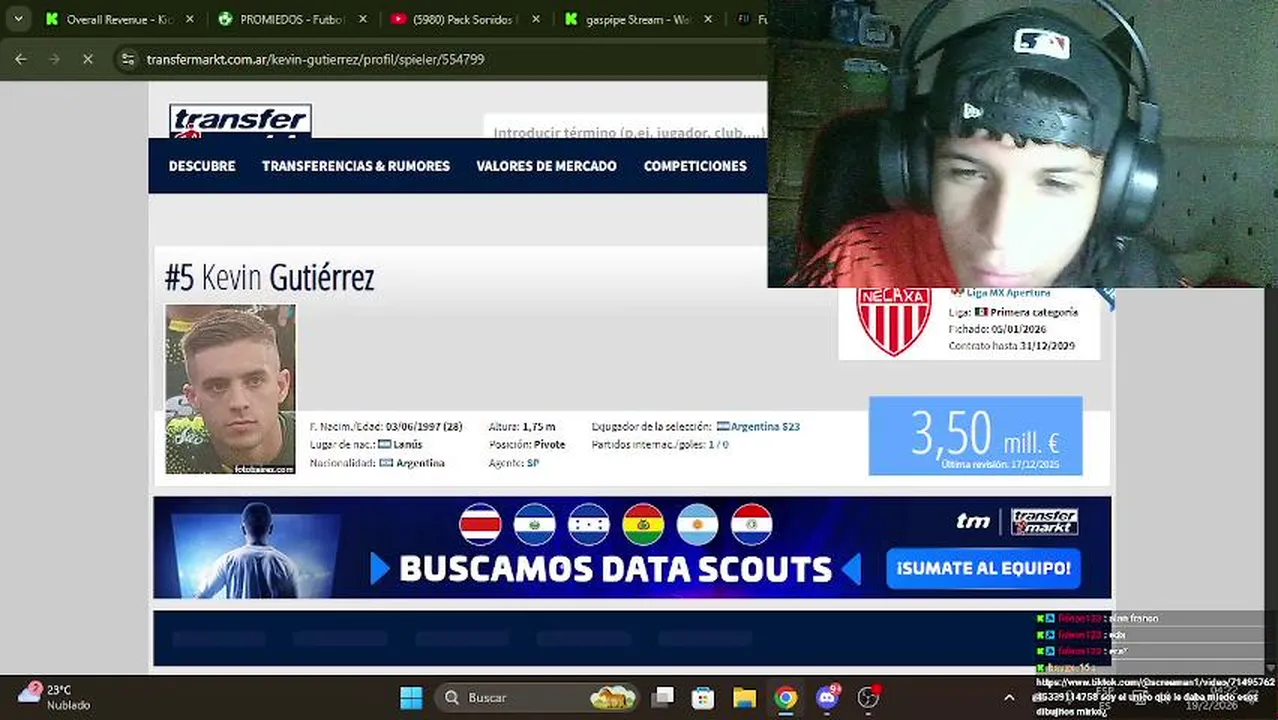Click the Honduras flag in banner
Viewport: 1278px width, 720px height.
pos(588,524)
